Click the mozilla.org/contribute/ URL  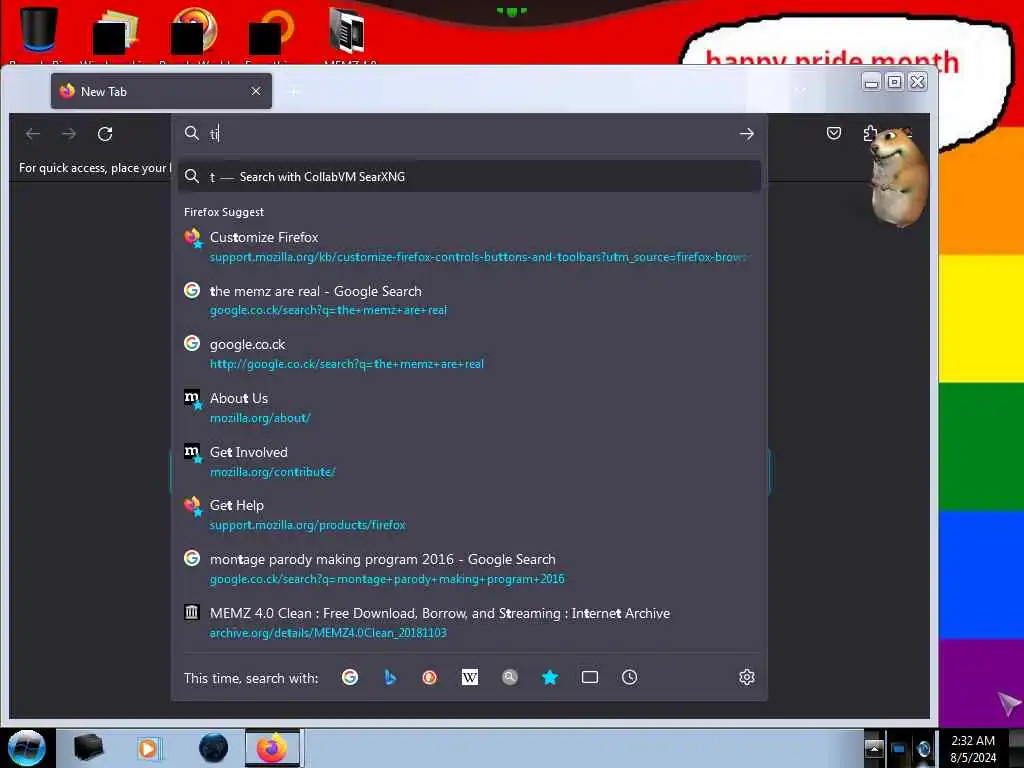click(272, 472)
